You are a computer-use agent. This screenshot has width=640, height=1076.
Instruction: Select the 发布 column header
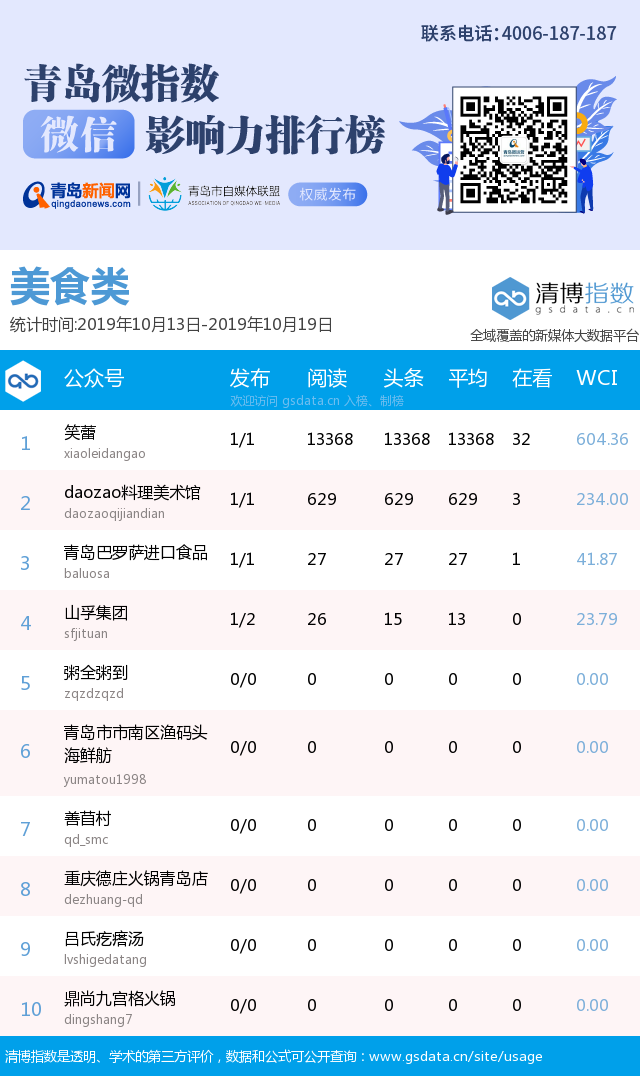tap(250, 378)
